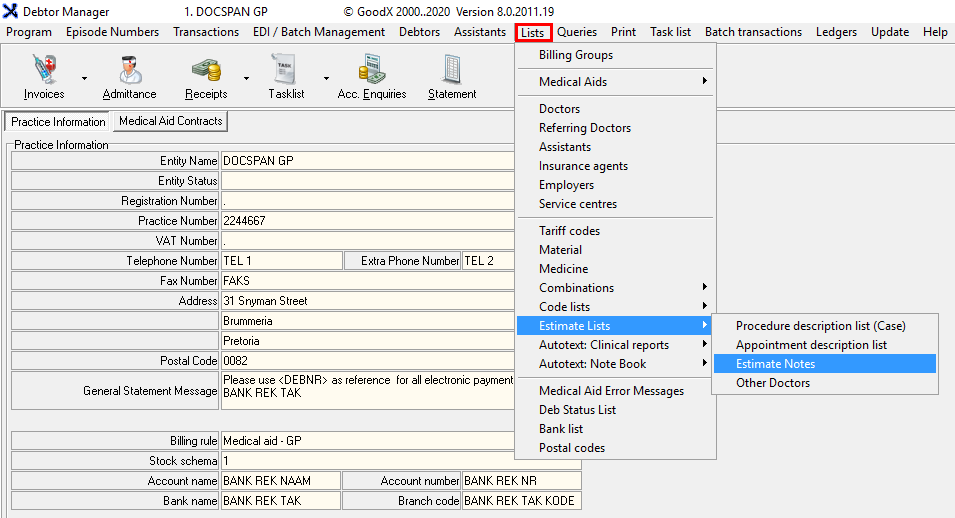
Task: Expand the Receipts dropdown arrow
Action: [246, 78]
